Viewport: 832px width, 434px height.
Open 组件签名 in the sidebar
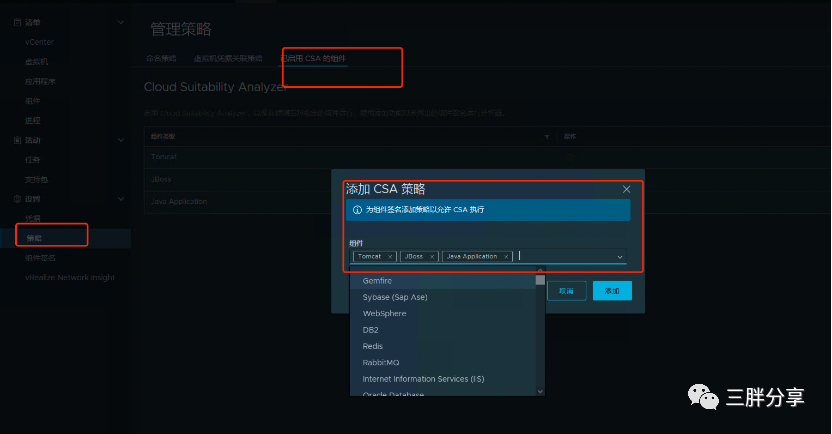pyautogui.click(x=40, y=258)
